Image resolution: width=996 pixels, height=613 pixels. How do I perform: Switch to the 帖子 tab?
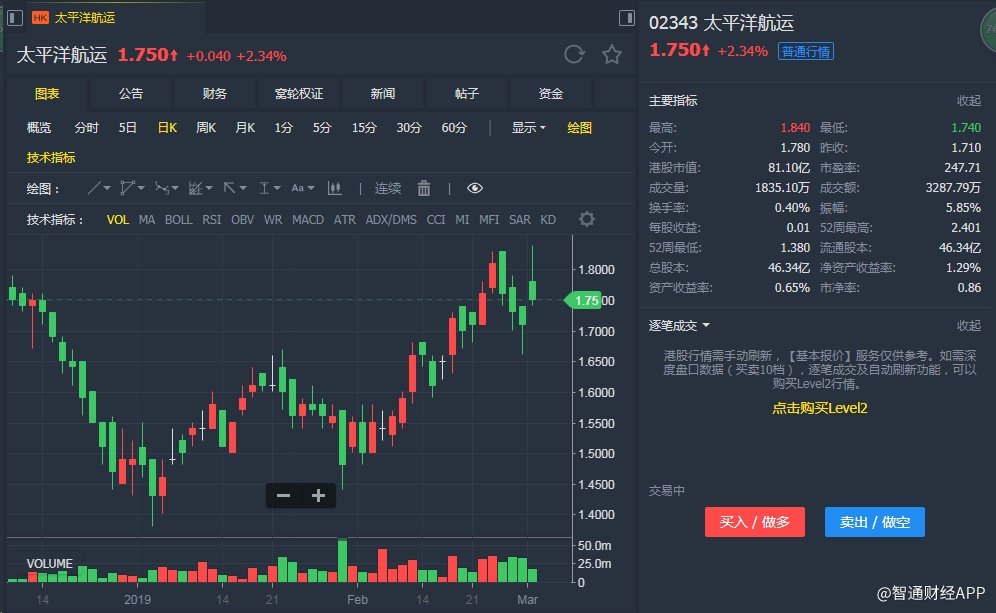click(466, 93)
